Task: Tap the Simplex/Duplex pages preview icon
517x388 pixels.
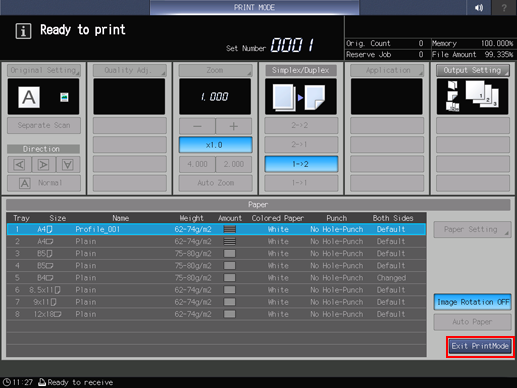Action: pyautogui.click(x=301, y=97)
